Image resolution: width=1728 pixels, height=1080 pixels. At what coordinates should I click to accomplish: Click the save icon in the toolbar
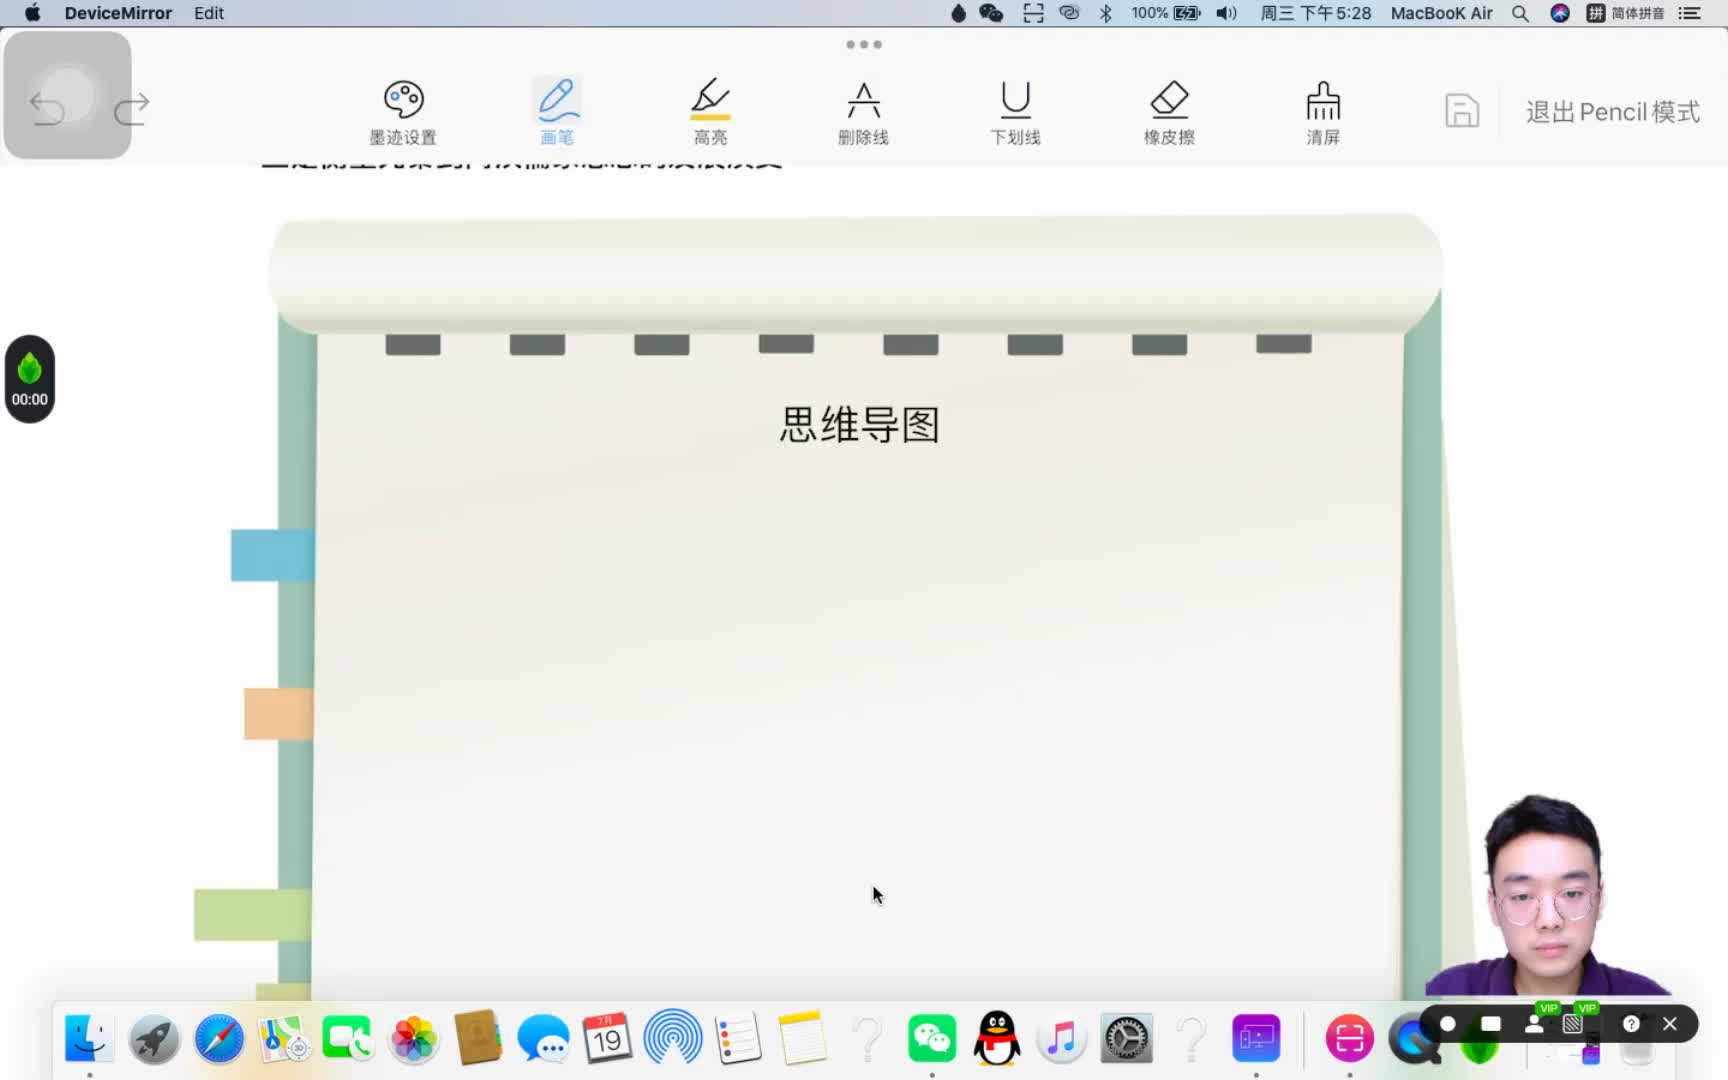click(x=1462, y=111)
